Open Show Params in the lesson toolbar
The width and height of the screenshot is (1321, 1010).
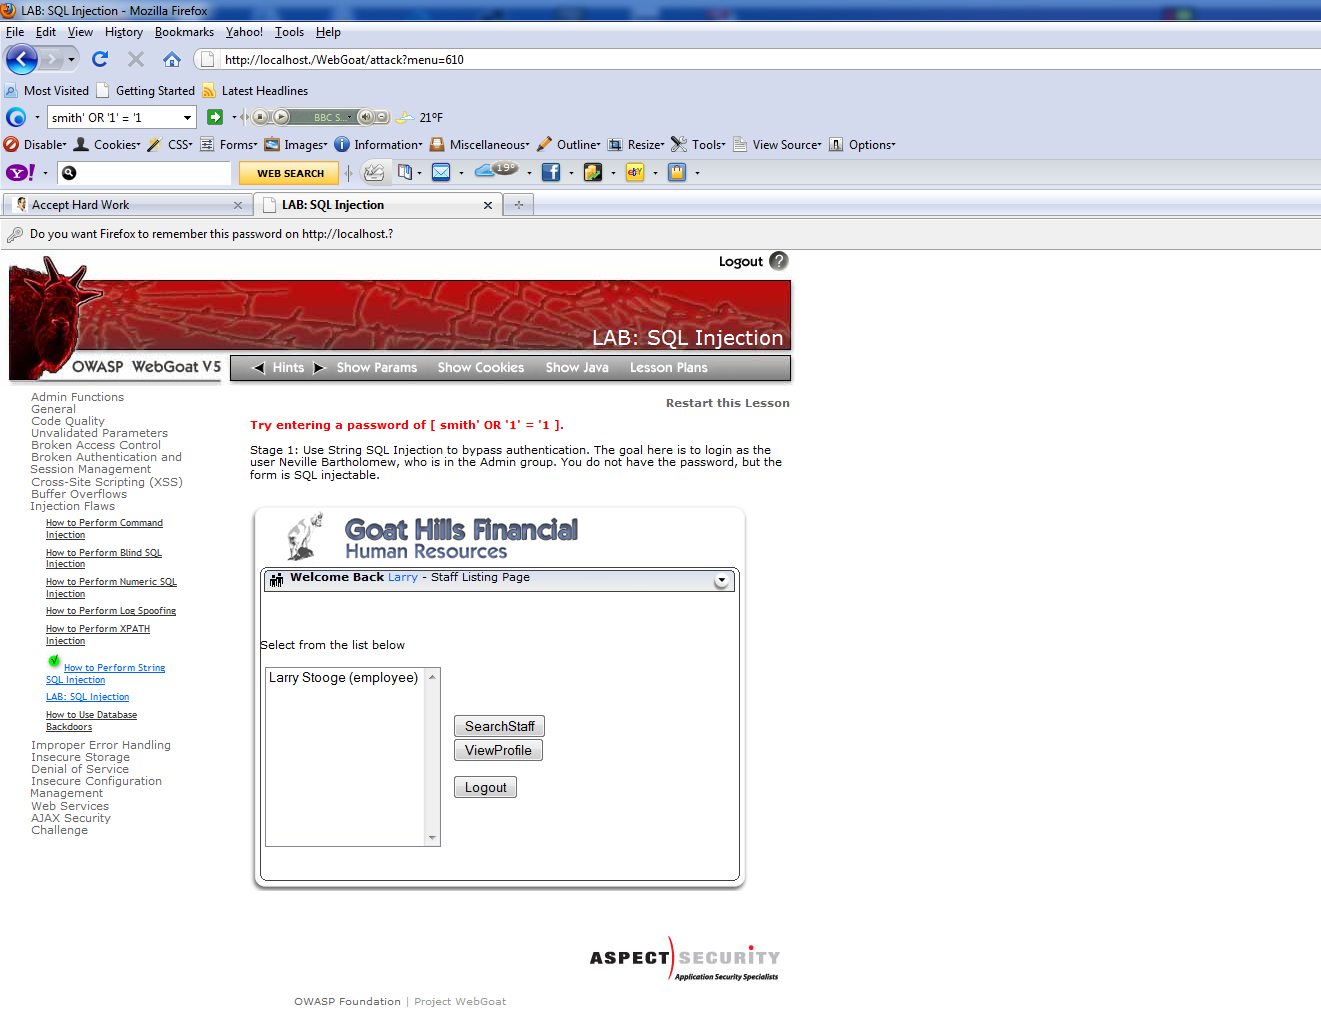[377, 368]
